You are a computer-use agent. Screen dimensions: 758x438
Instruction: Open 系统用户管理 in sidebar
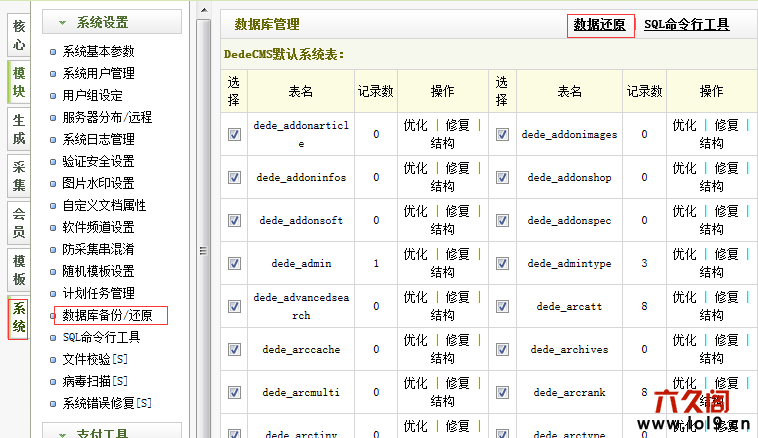coord(98,73)
